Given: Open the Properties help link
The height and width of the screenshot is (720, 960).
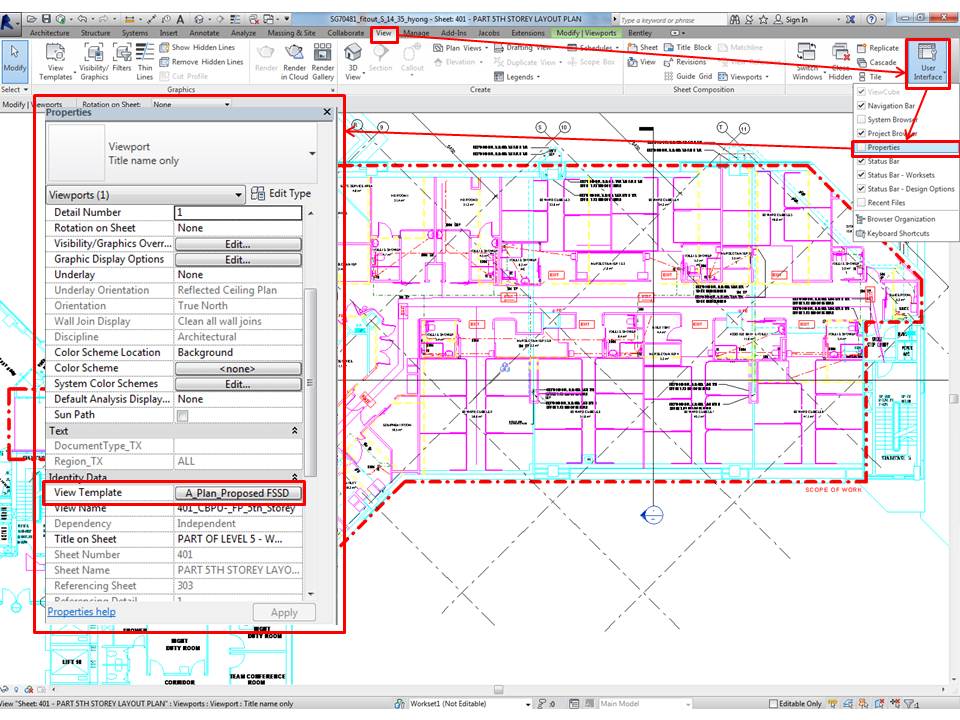Looking at the screenshot, I should click(x=80, y=611).
